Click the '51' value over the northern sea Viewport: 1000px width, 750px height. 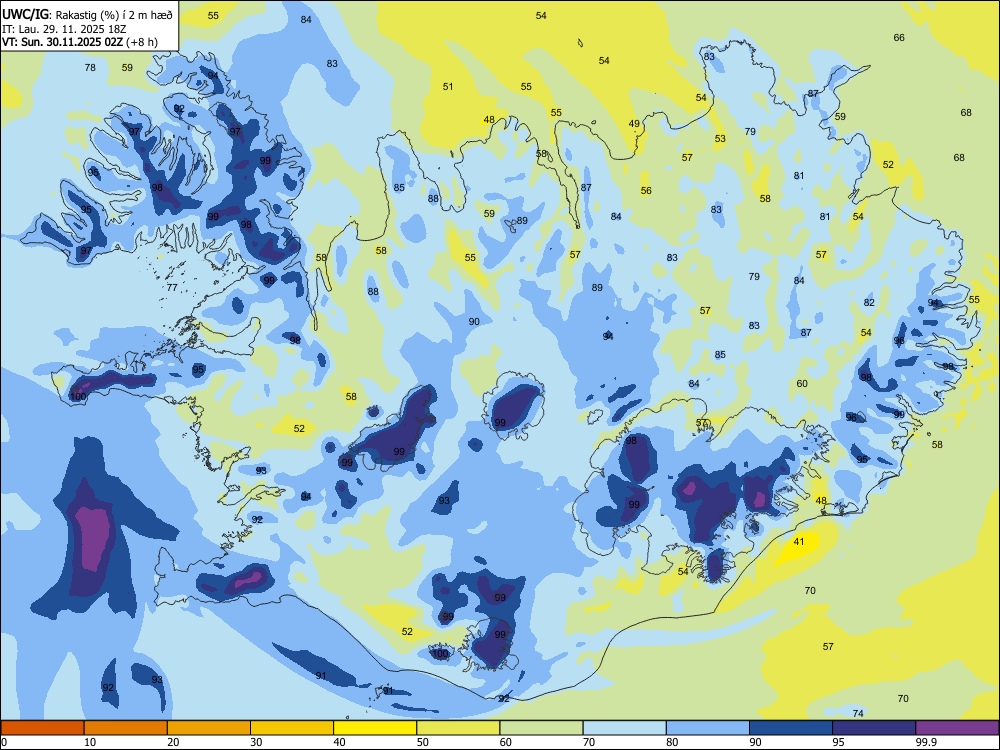pyautogui.click(x=448, y=86)
